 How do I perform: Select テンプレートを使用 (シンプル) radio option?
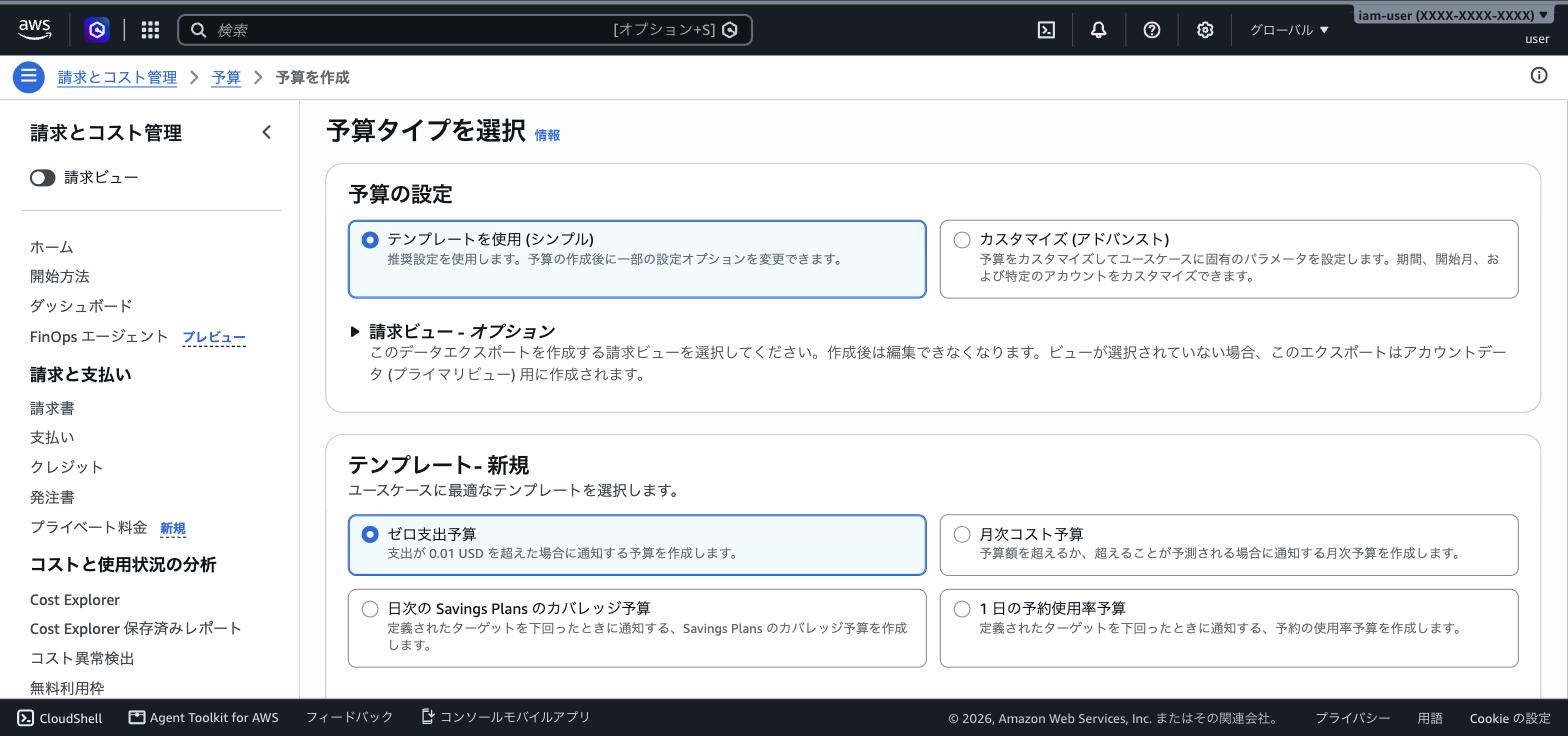370,240
